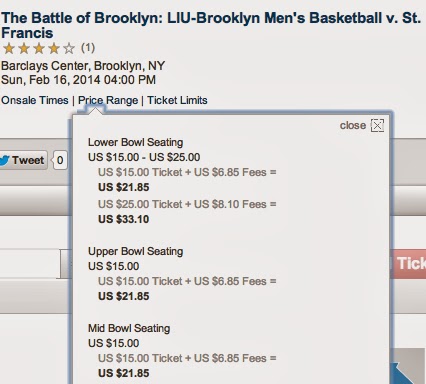Click the second rating star
426x384 pixels.
tap(24, 49)
